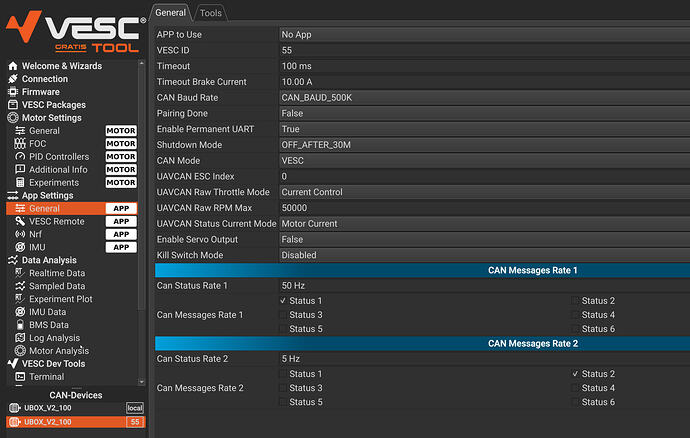Select the local UBOX_V2_100 CAN device
The image size is (690, 438).
click(75, 408)
